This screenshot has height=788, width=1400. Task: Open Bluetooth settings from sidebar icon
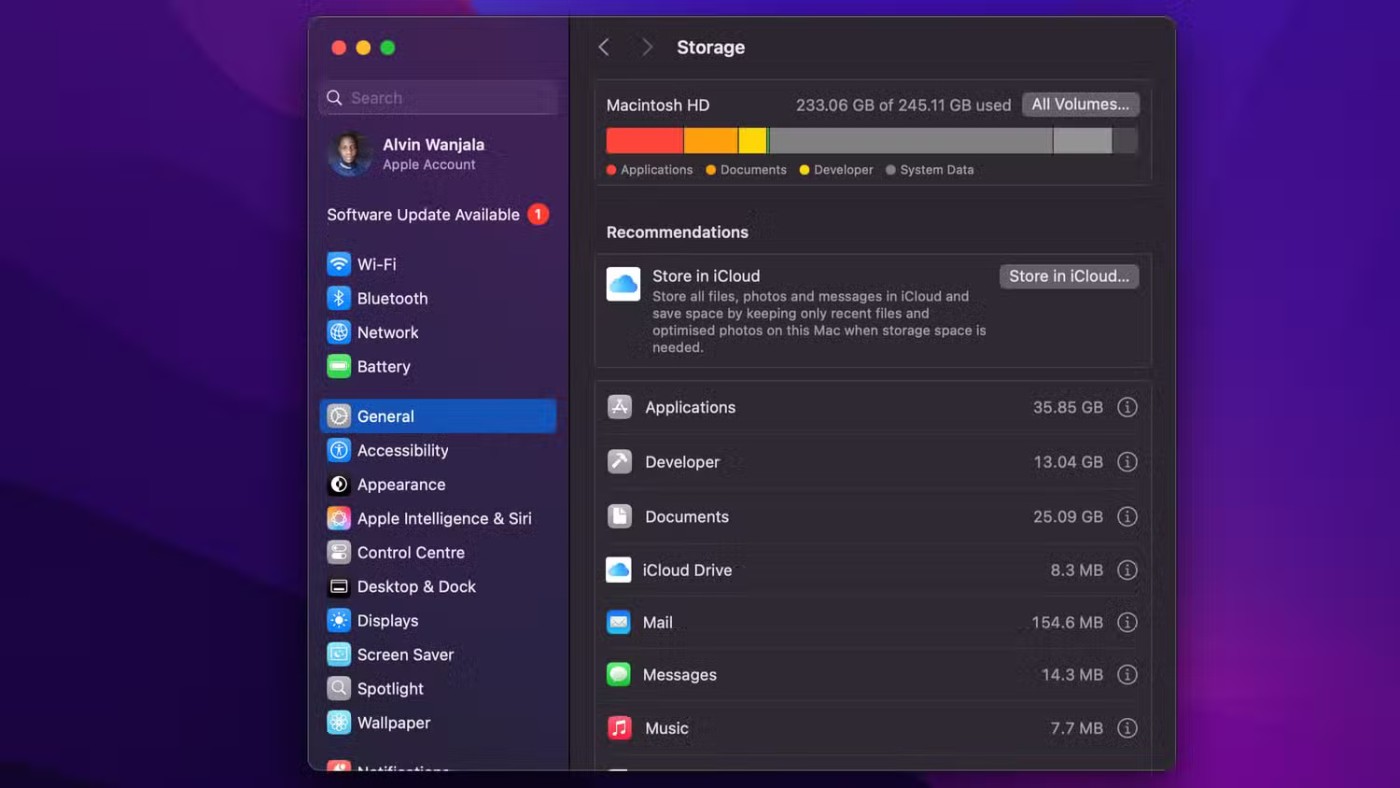(339, 298)
